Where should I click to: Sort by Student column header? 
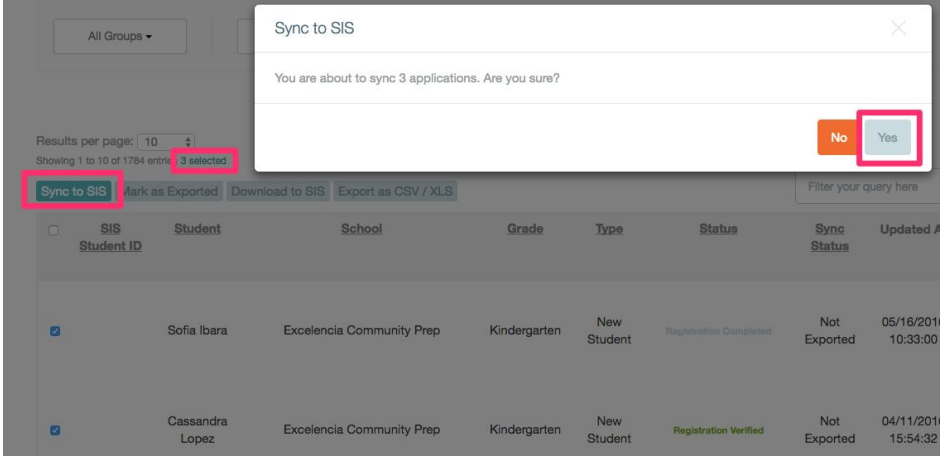197,229
